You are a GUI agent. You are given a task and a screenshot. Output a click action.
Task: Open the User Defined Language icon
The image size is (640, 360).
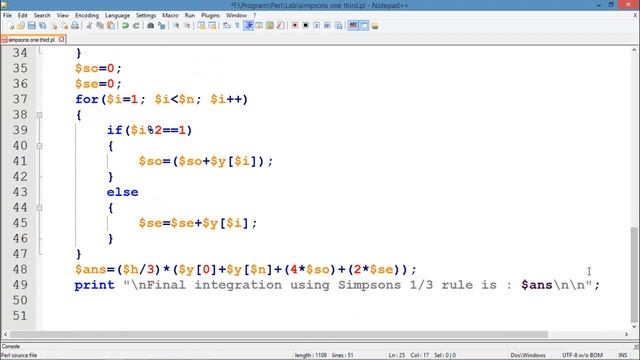click(x=259, y=26)
